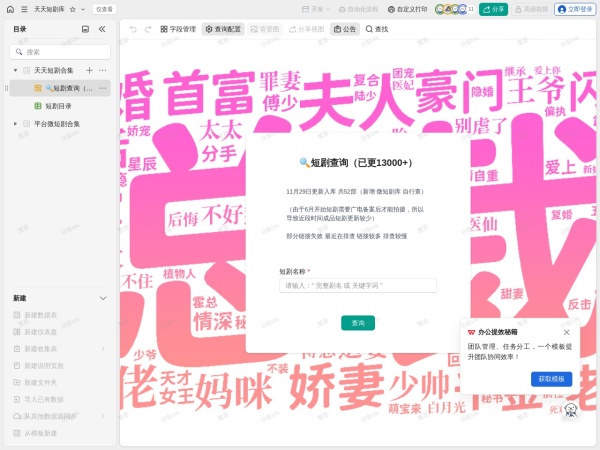This screenshot has width=600, height=450.
Task: Click the 获取模板 button
Action: tap(551, 379)
